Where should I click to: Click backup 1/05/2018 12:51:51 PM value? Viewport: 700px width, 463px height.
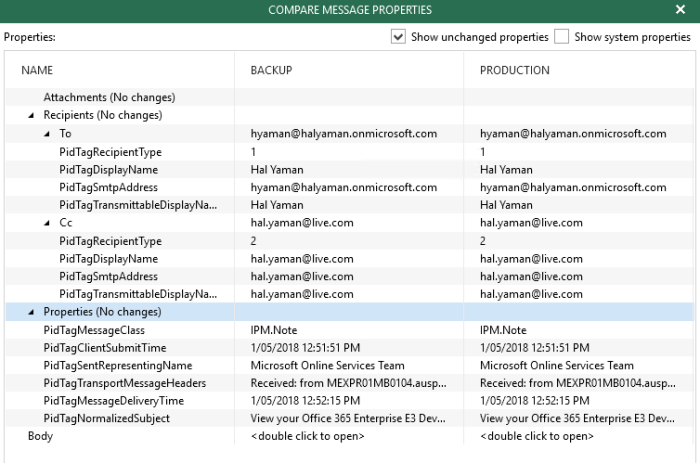[305, 348]
